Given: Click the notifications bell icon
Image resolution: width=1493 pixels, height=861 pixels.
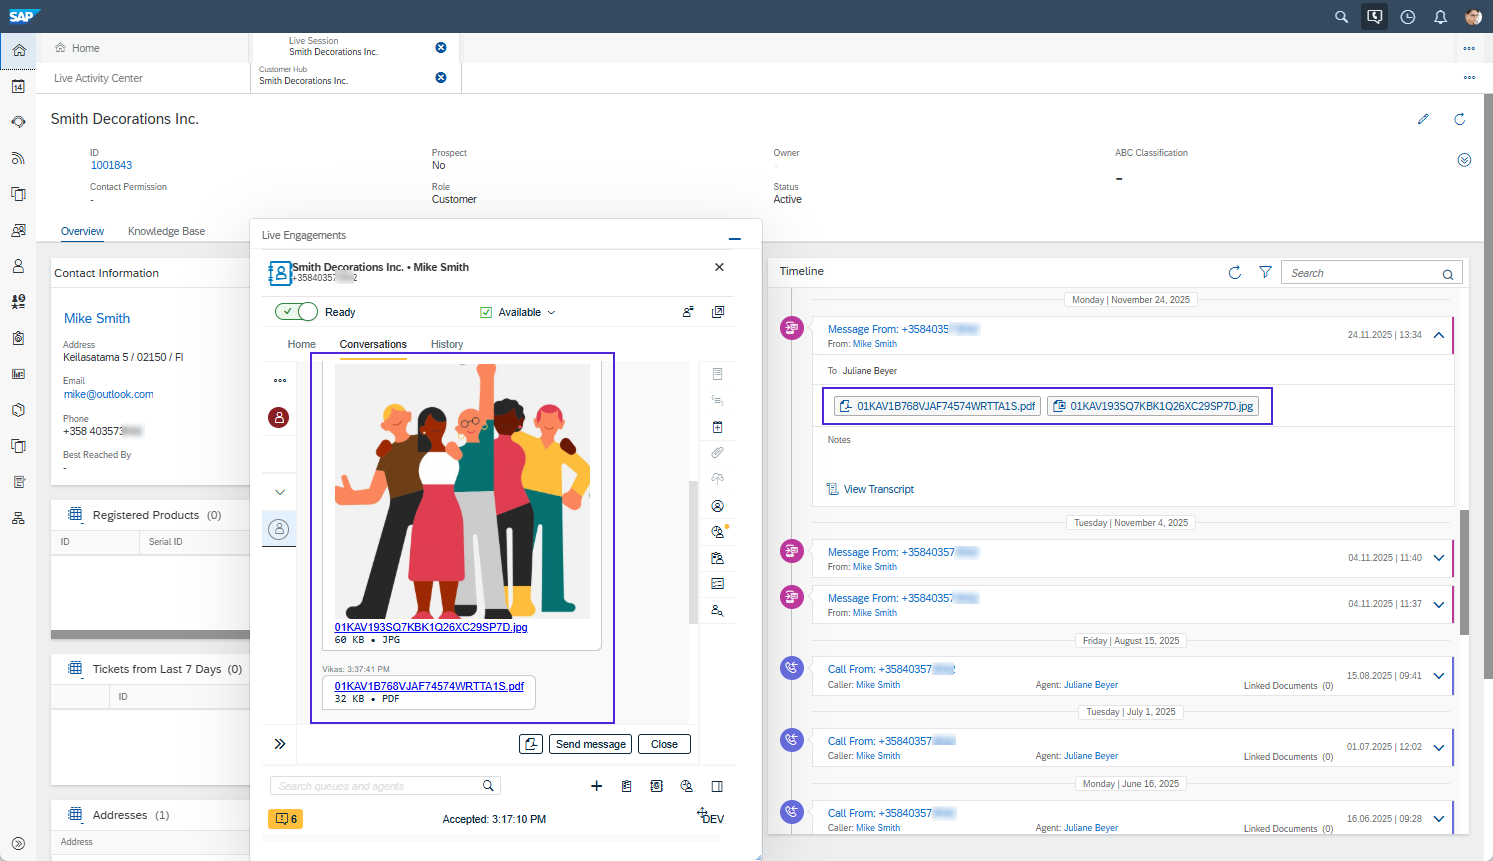Looking at the screenshot, I should coord(1440,17).
